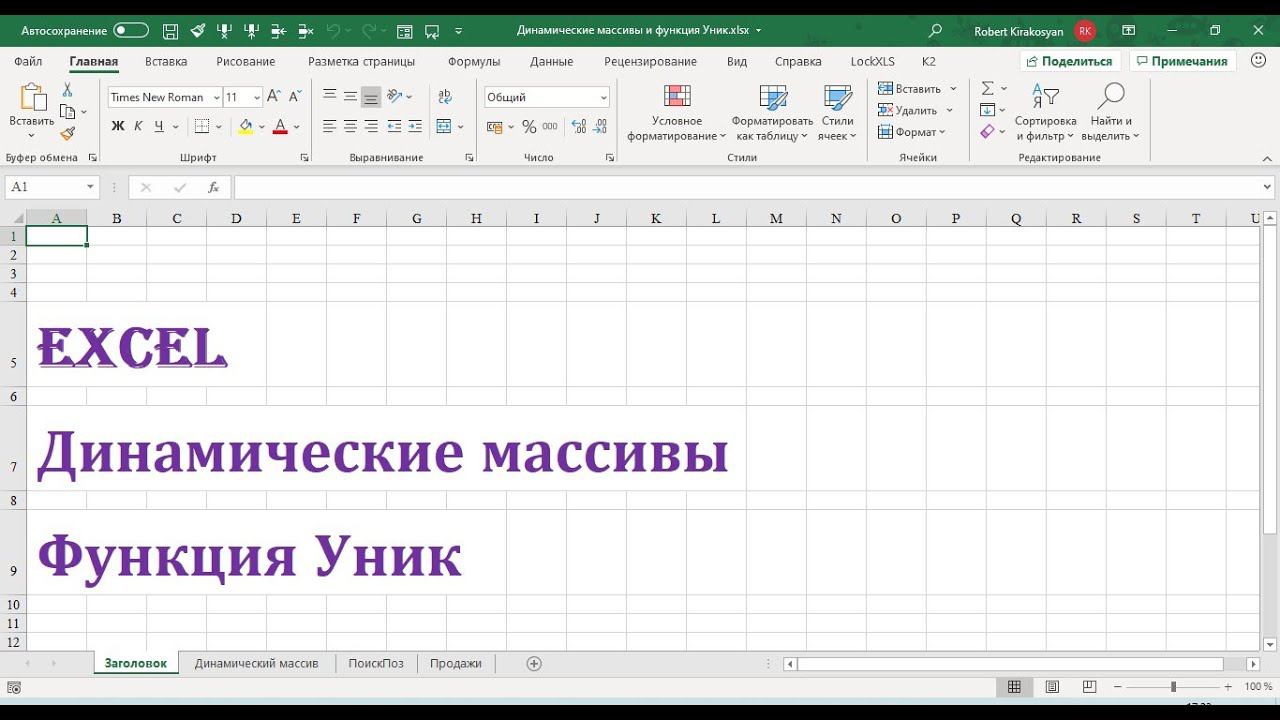The image size is (1280, 720).
Task: Increase font size with the larger A icon
Action: coord(273,97)
